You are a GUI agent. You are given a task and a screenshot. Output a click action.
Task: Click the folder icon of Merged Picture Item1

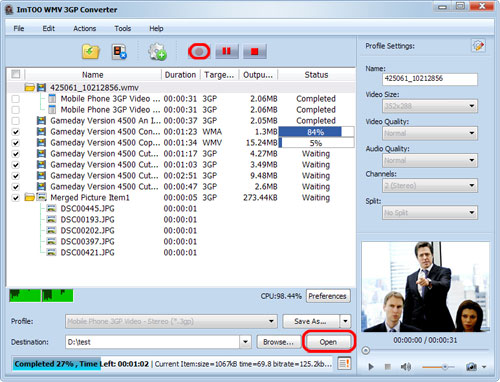click(29, 197)
